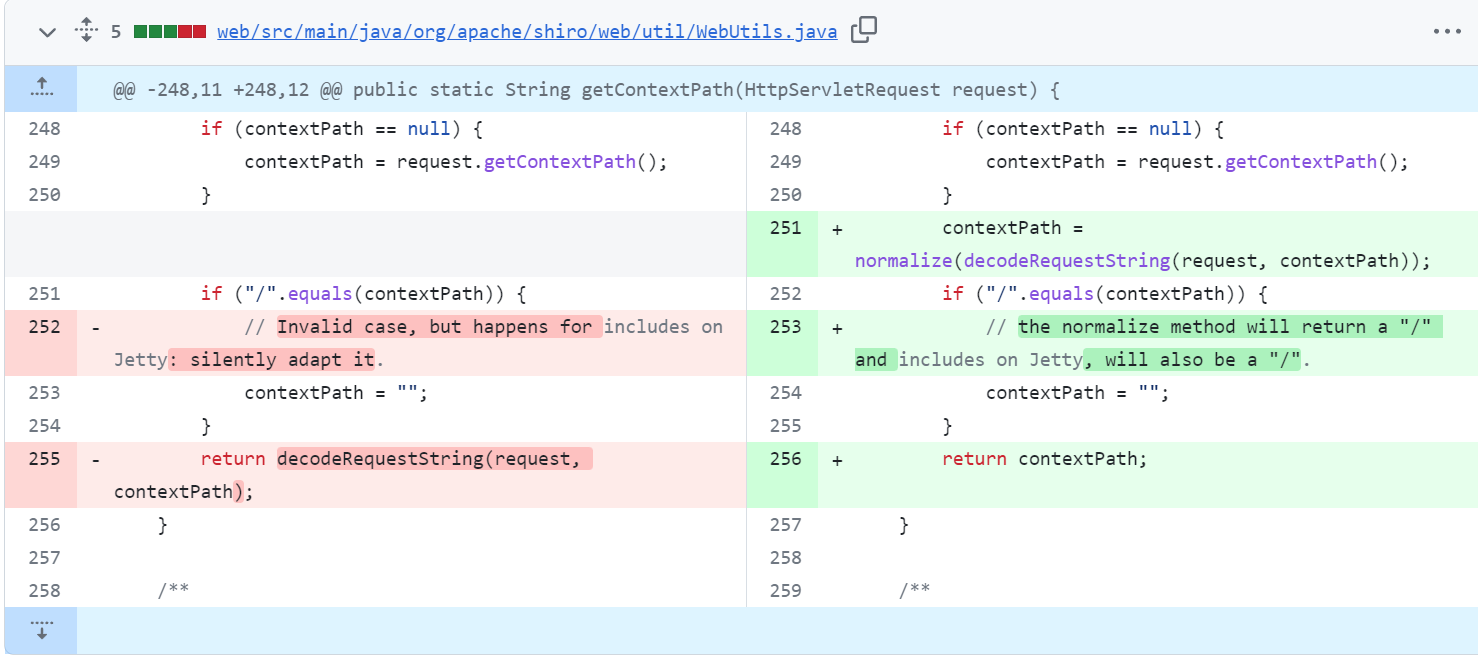Image resolution: width=1478 pixels, height=660 pixels.
Task: Expand hidden lines above the hunk
Action: coord(41,89)
